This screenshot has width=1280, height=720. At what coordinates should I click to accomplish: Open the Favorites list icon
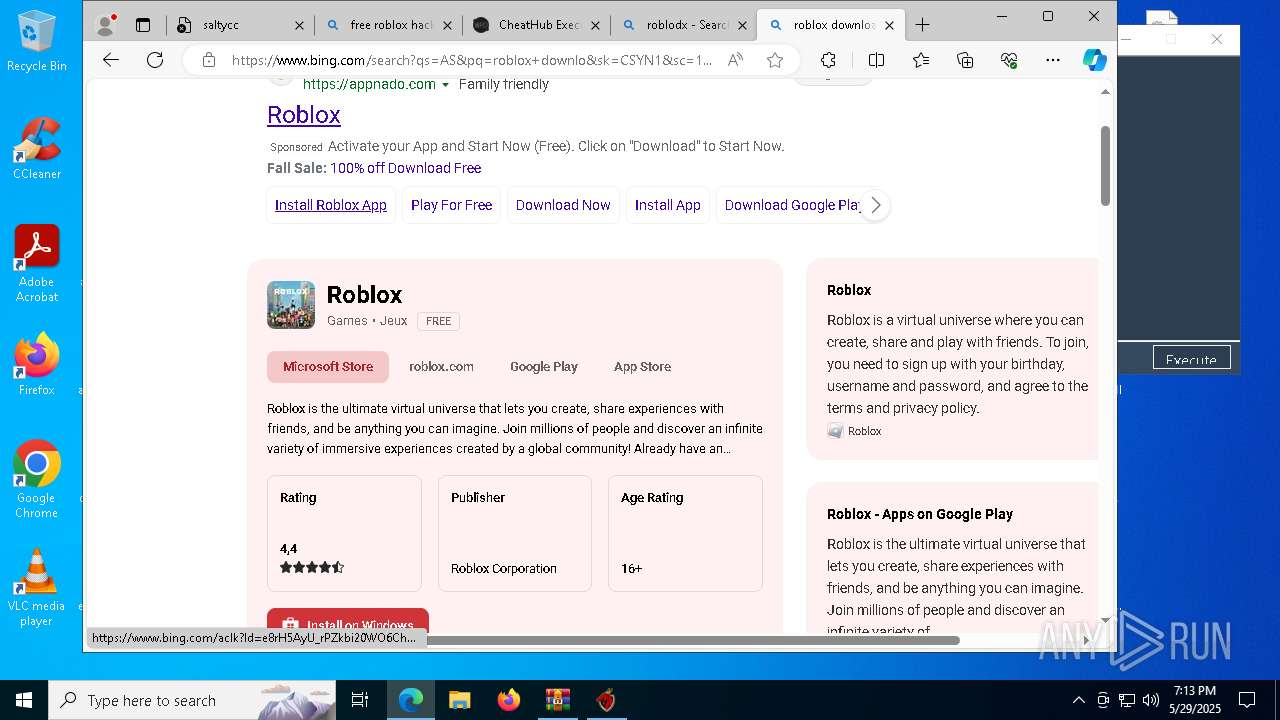click(921, 60)
